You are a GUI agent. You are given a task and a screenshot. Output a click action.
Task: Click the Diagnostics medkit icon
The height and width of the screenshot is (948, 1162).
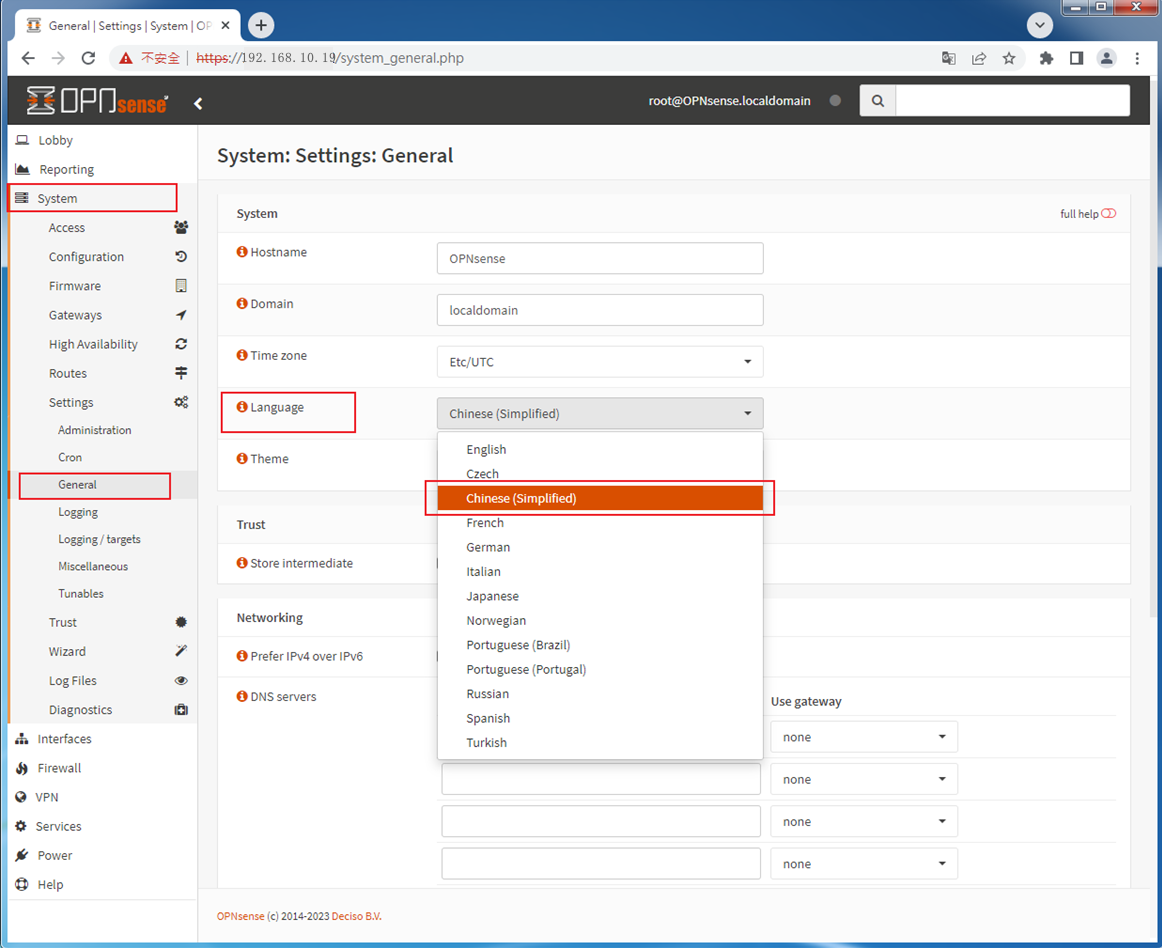(x=181, y=709)
